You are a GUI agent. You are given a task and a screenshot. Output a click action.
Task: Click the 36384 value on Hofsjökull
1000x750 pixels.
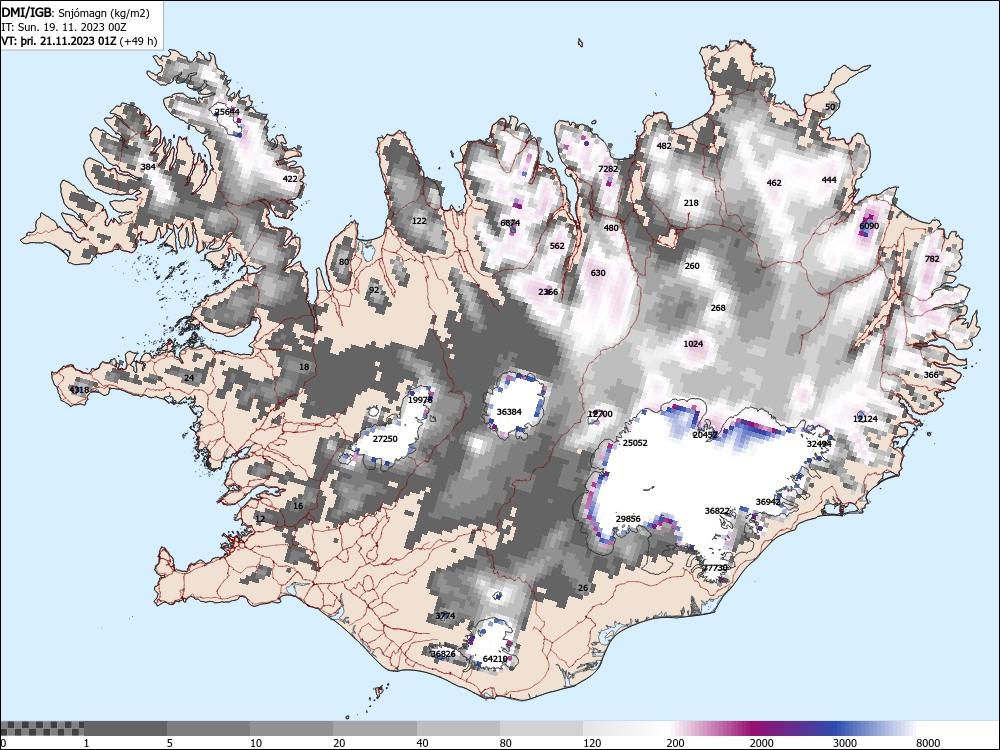(509, 411)
